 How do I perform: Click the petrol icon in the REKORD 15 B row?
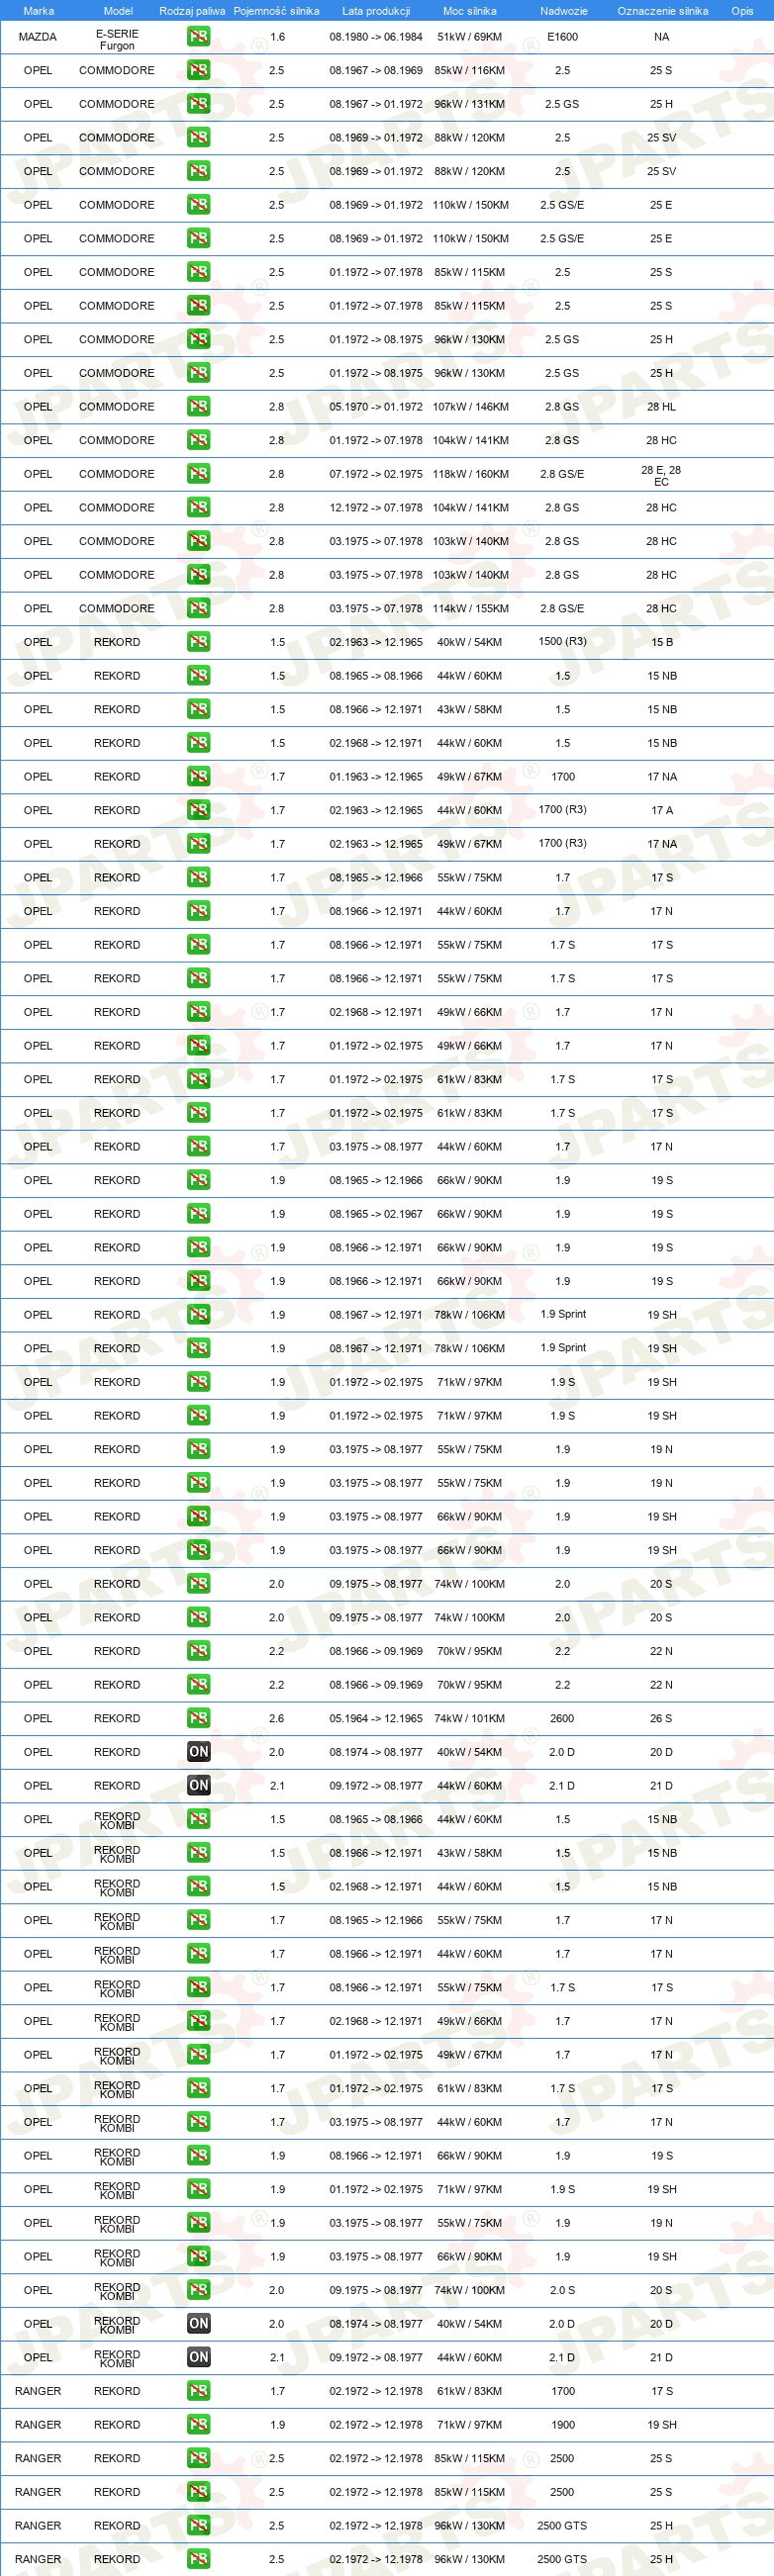click(x=199, y=642)
